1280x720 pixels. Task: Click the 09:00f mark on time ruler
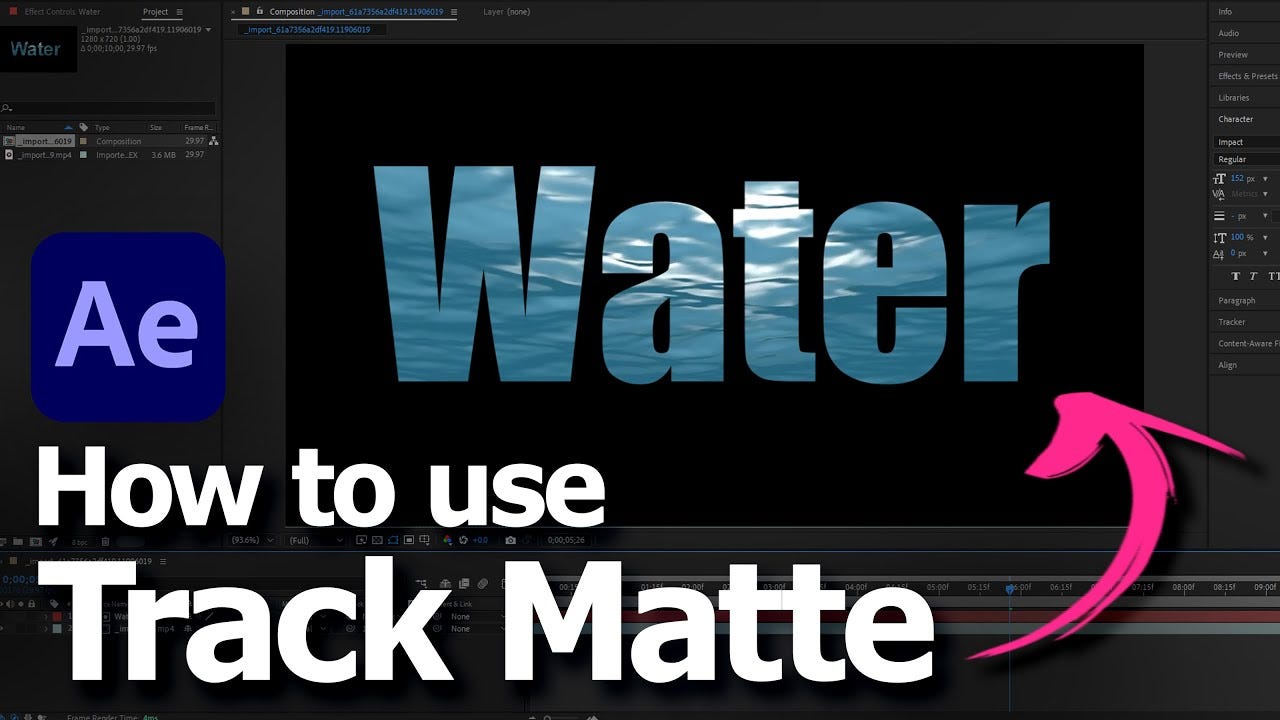pyautogui.click(x=1265, y=588)
